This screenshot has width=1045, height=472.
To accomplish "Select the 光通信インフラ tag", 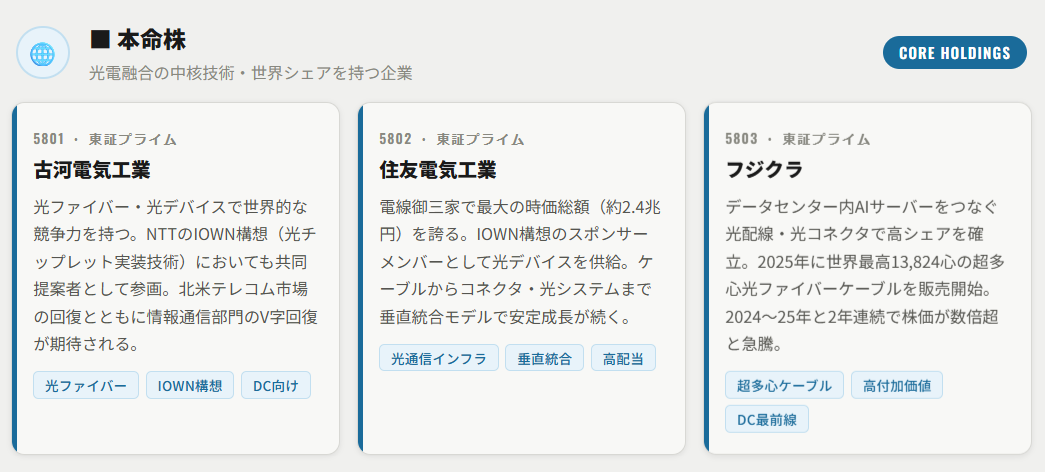I will point(438,358).
